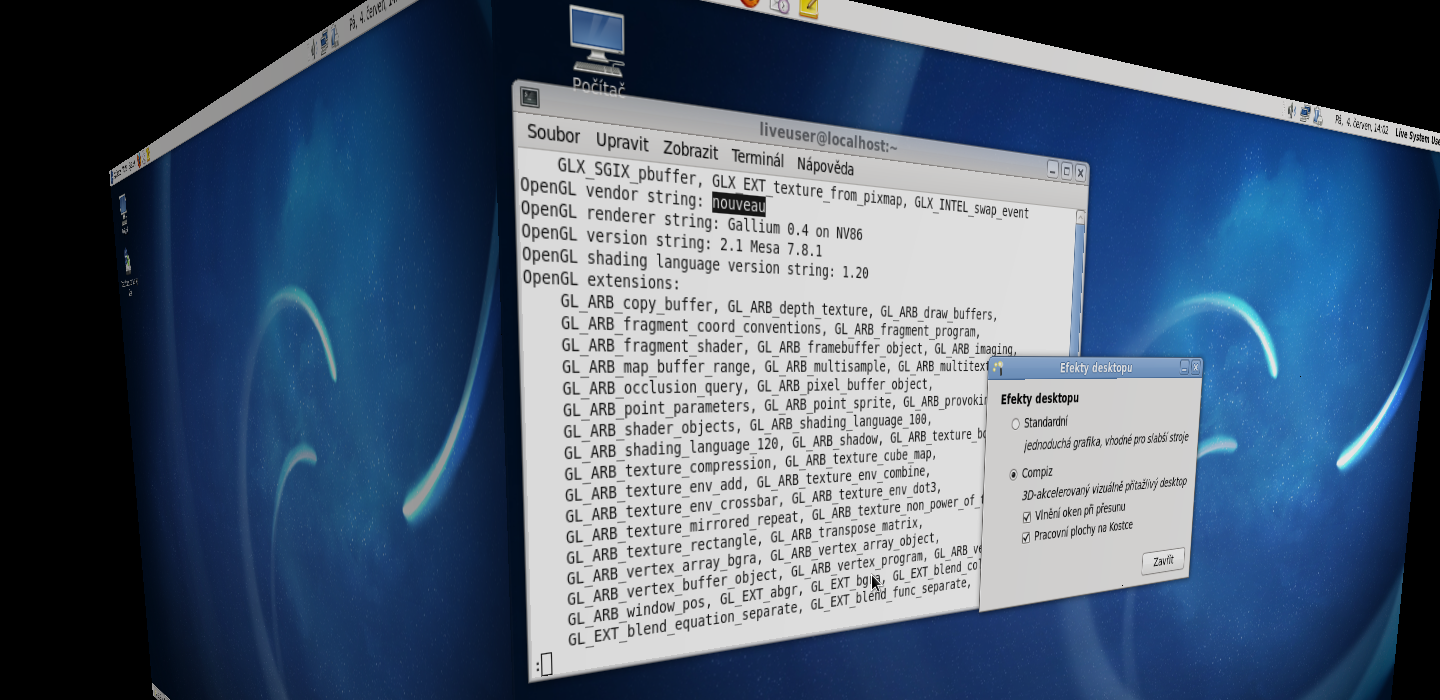The image size is (1440, 700).
Task: Launch the notes applet in the top panel
Action: click(x=808, y=8)
